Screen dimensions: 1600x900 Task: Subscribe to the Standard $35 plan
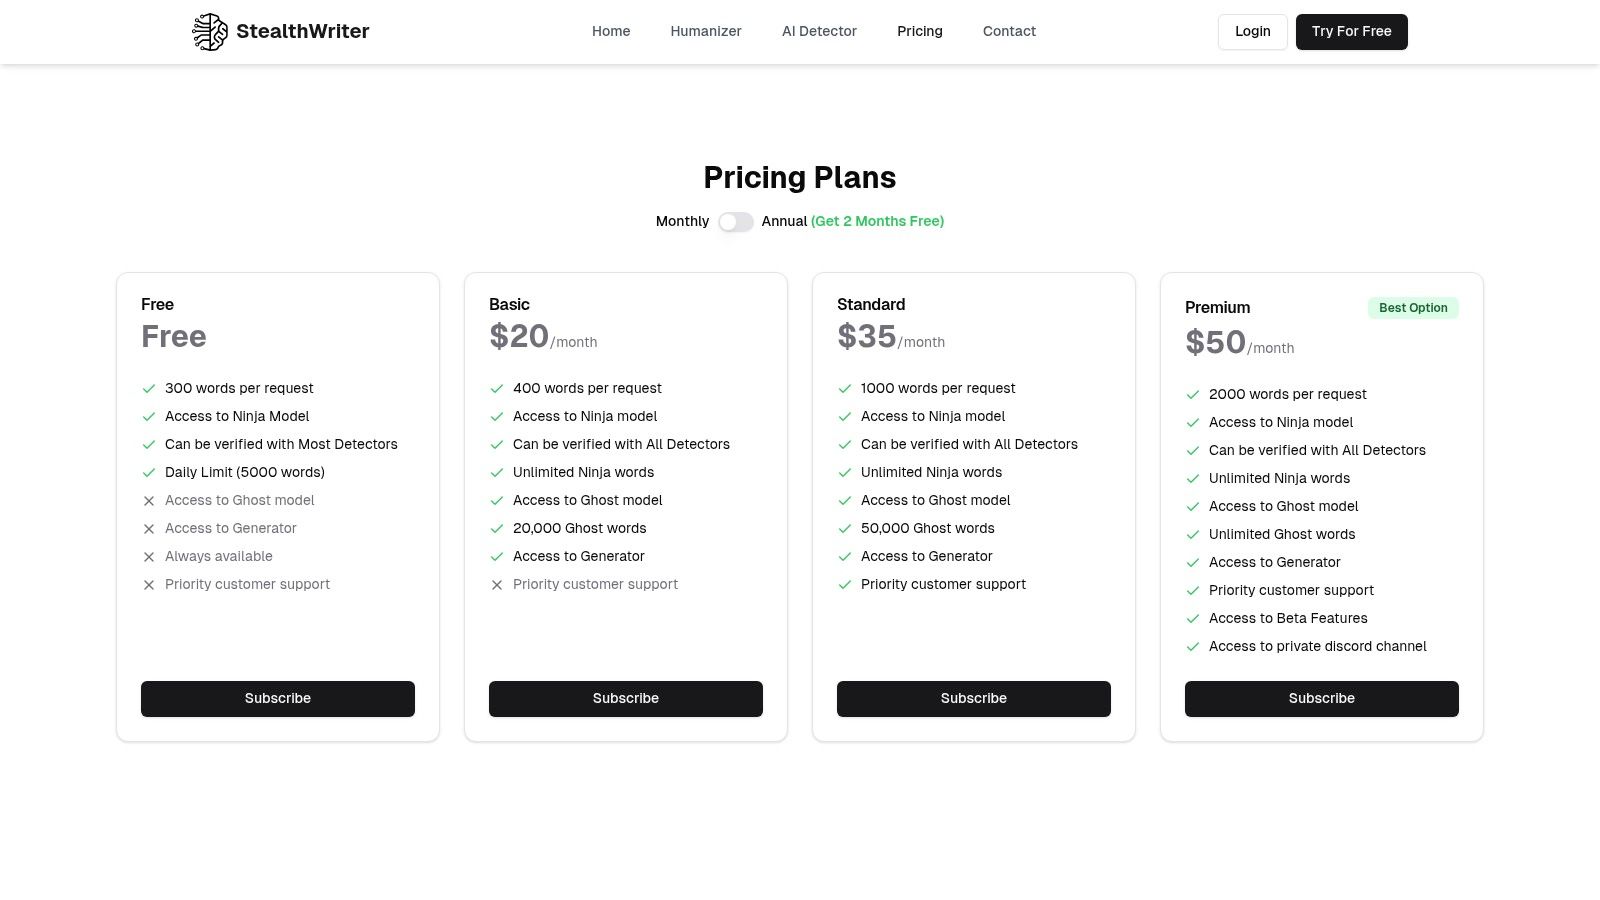click(x=974, y=699)
